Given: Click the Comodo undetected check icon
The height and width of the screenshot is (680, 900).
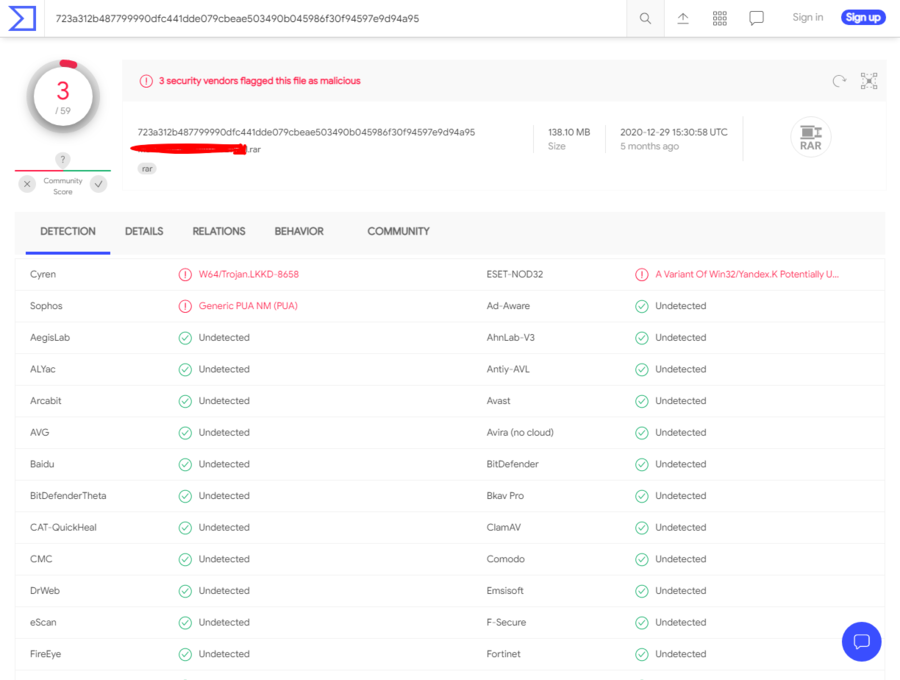Looking at the screenshot, I should point(642,559).
